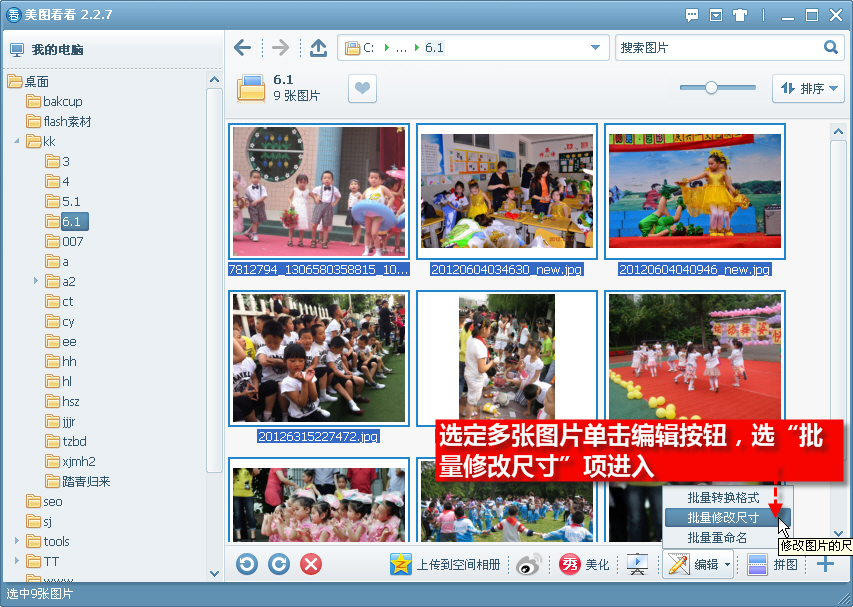Expand the tools folder node
Screen dimensions: 853x607
click(16, 541)
